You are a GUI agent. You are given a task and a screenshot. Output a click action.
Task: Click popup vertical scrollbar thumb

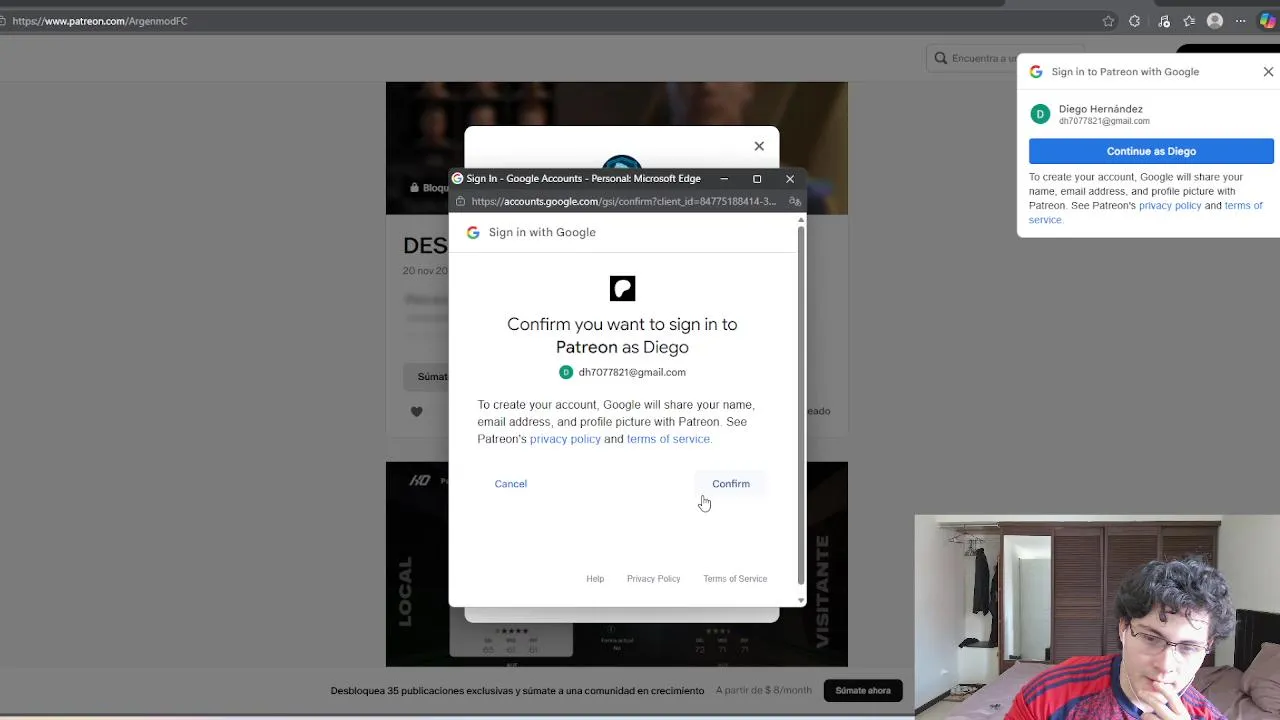click(x=801, y=405)
